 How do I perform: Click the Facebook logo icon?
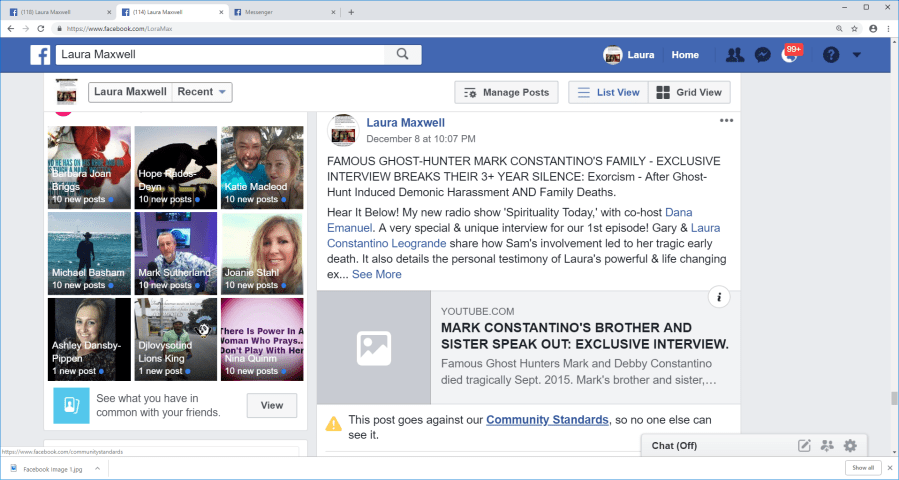point(40,55)
